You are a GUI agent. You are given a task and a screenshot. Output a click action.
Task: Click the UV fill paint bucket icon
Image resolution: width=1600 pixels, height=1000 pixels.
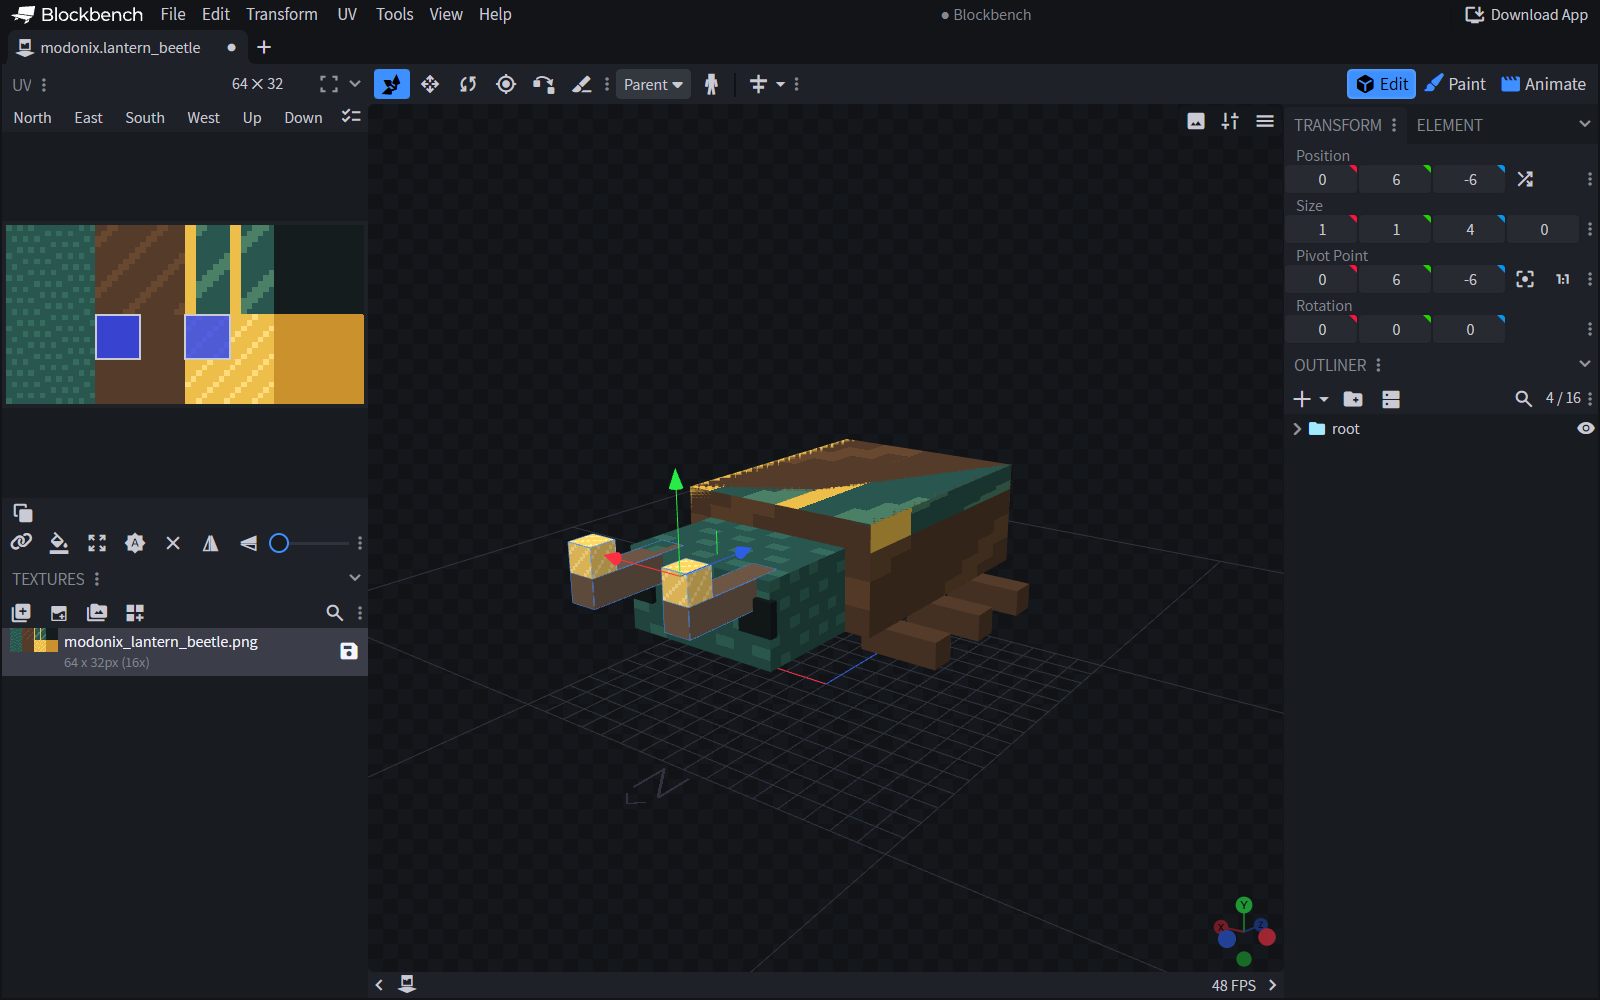59,543
